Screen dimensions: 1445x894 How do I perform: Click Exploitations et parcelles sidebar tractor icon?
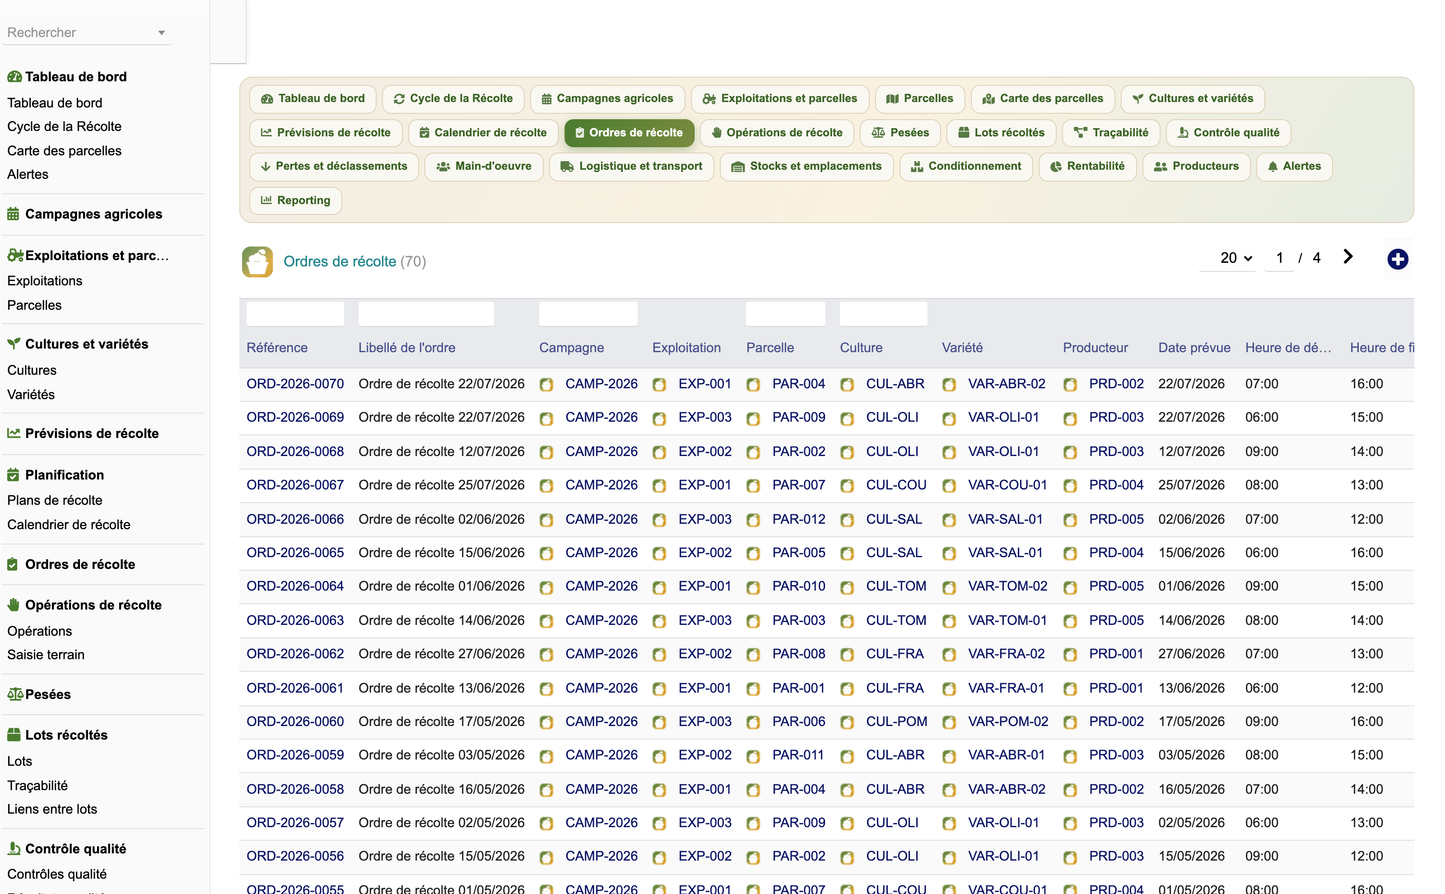tap(15, 255)
